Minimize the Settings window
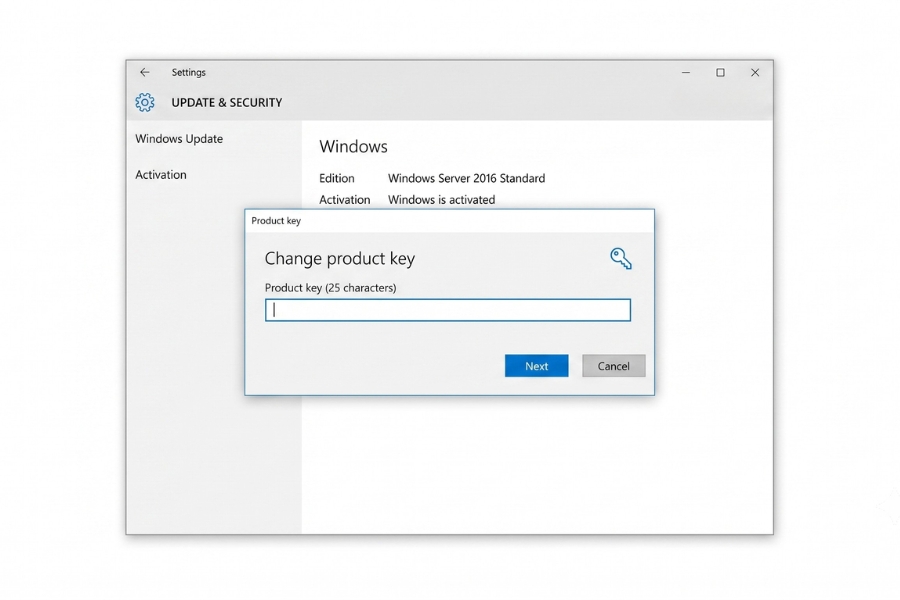The image size is (900, 600). [686, 72]
